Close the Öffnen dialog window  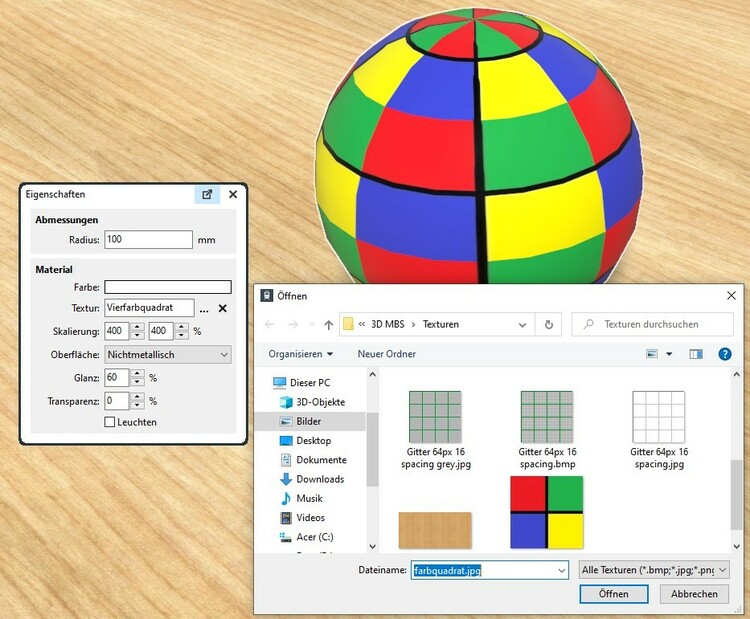click(731, 296)
